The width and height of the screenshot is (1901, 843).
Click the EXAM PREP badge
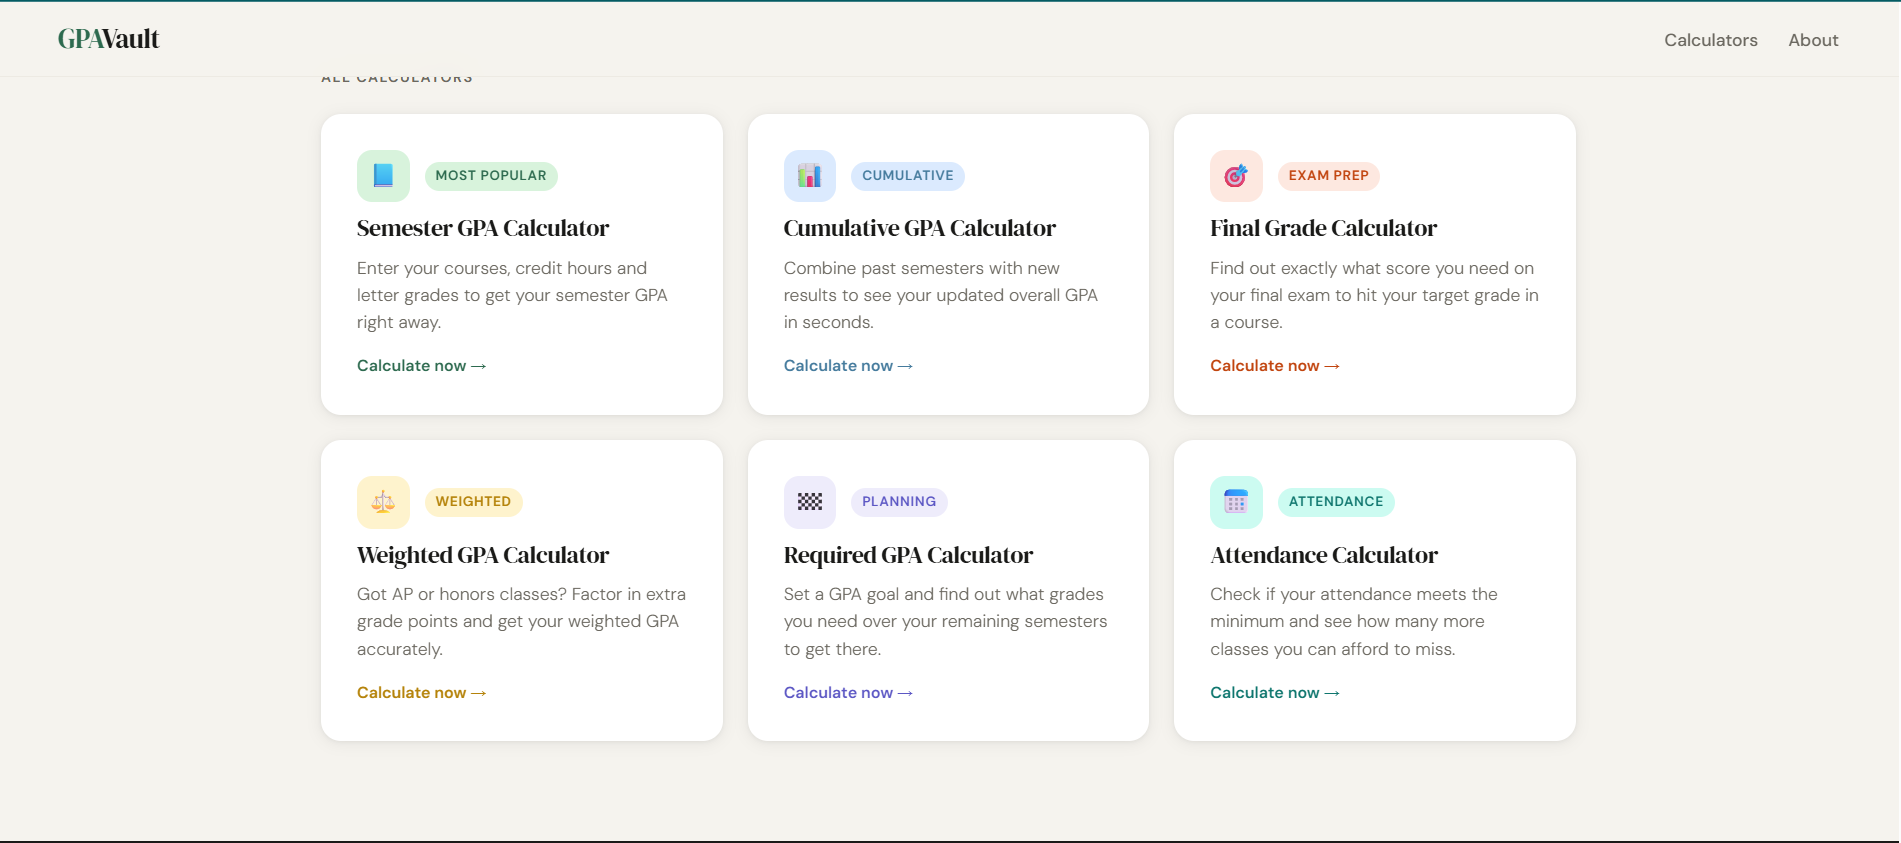pos(1328,175)
